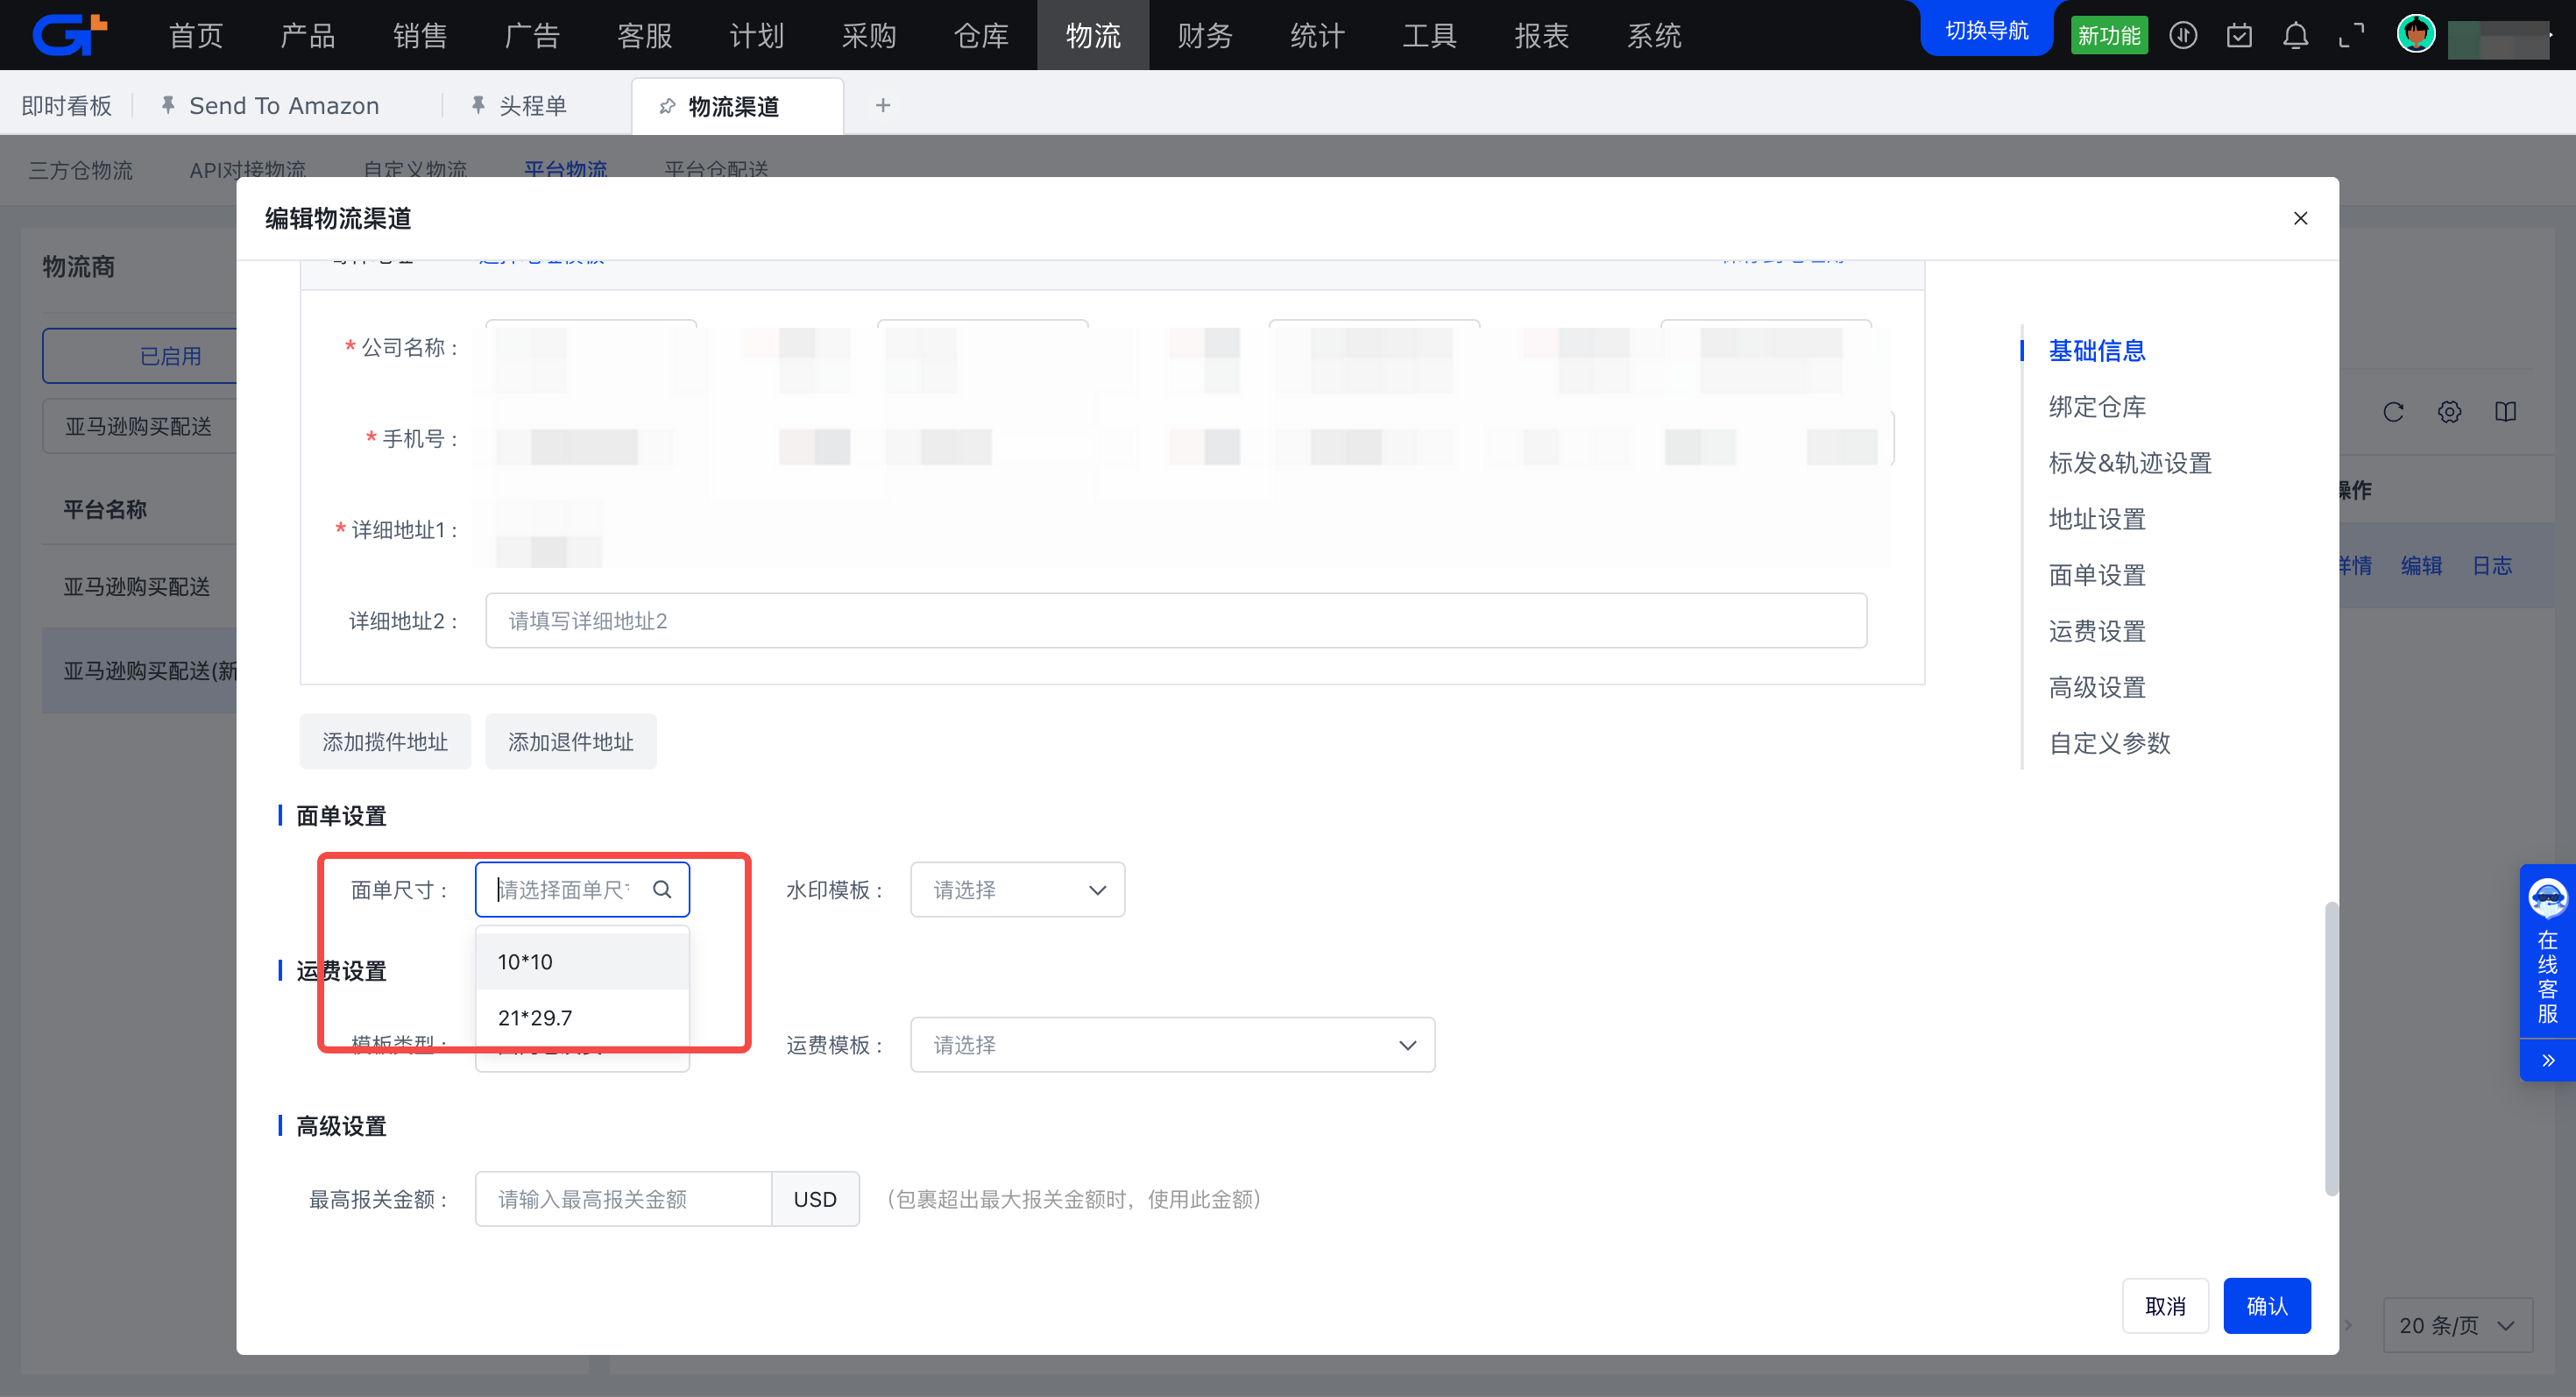Toggle fullscreen mode icon
This screenshot has width=2576, height=1397.
[2351, 36]
